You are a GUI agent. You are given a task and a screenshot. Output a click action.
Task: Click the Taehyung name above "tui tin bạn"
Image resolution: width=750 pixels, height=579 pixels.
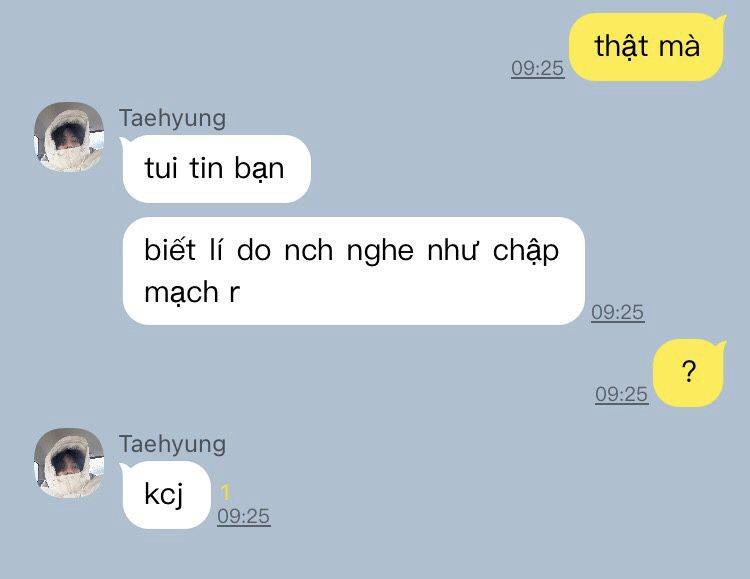(x=172, y=118)
